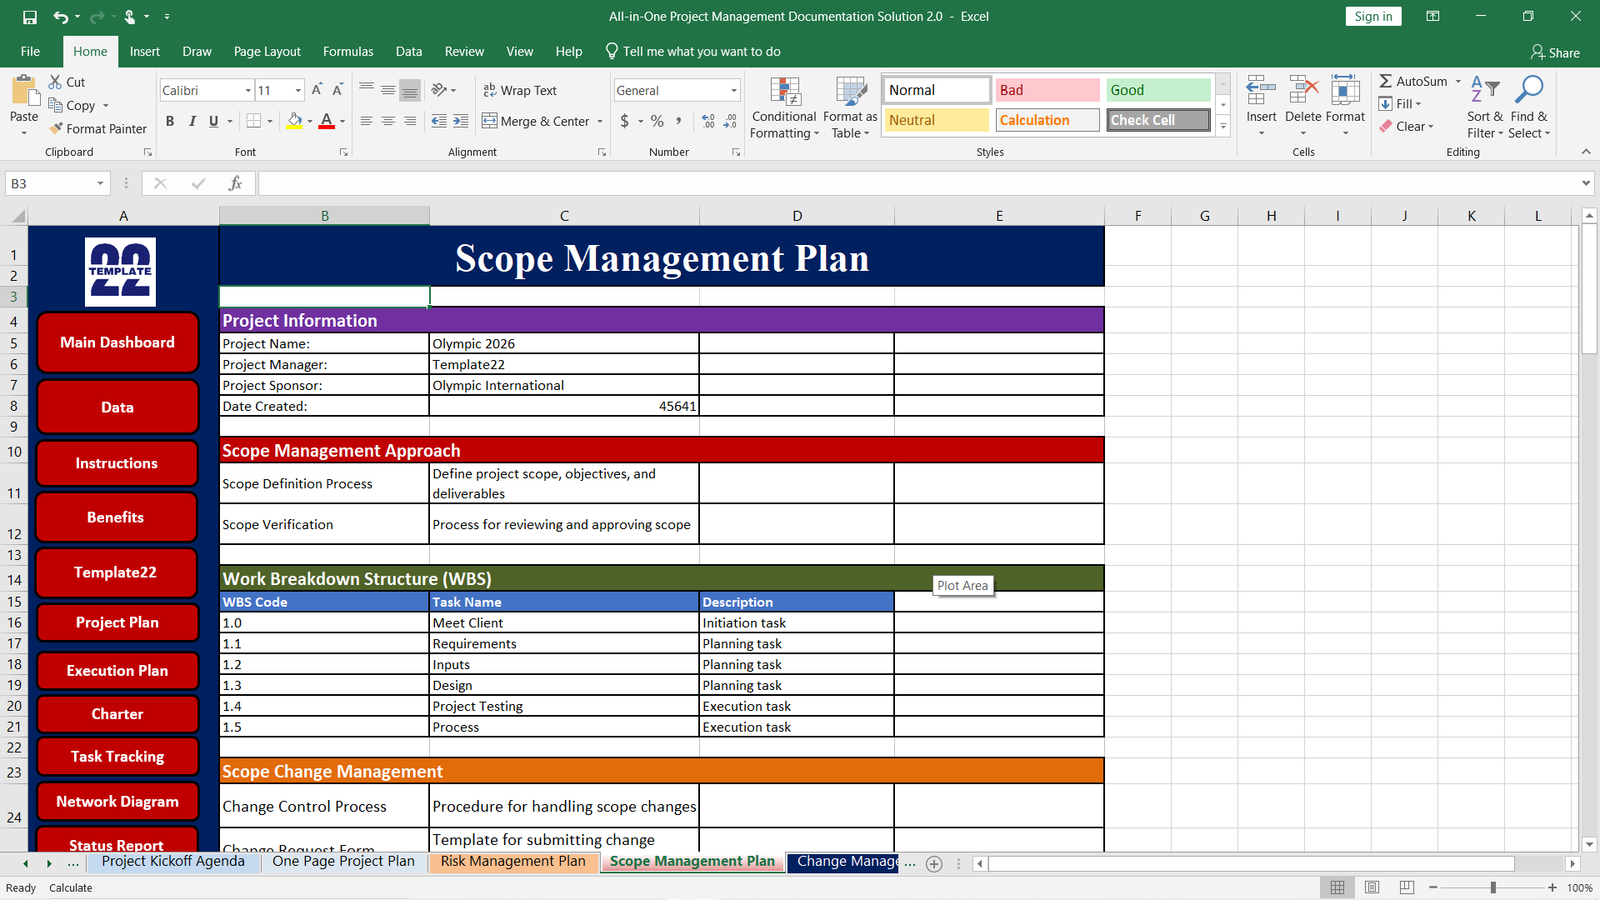Viewport: 1600px width, 900px height.
Task: Click the Find & Select magnifier icon
Action: [1529, 90]
